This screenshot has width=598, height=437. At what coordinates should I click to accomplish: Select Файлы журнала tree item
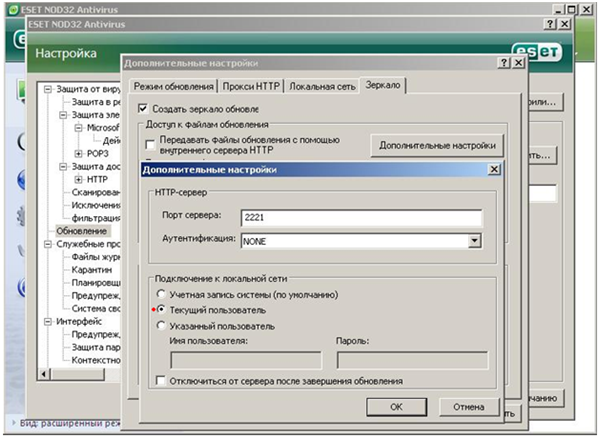(96, 257)
